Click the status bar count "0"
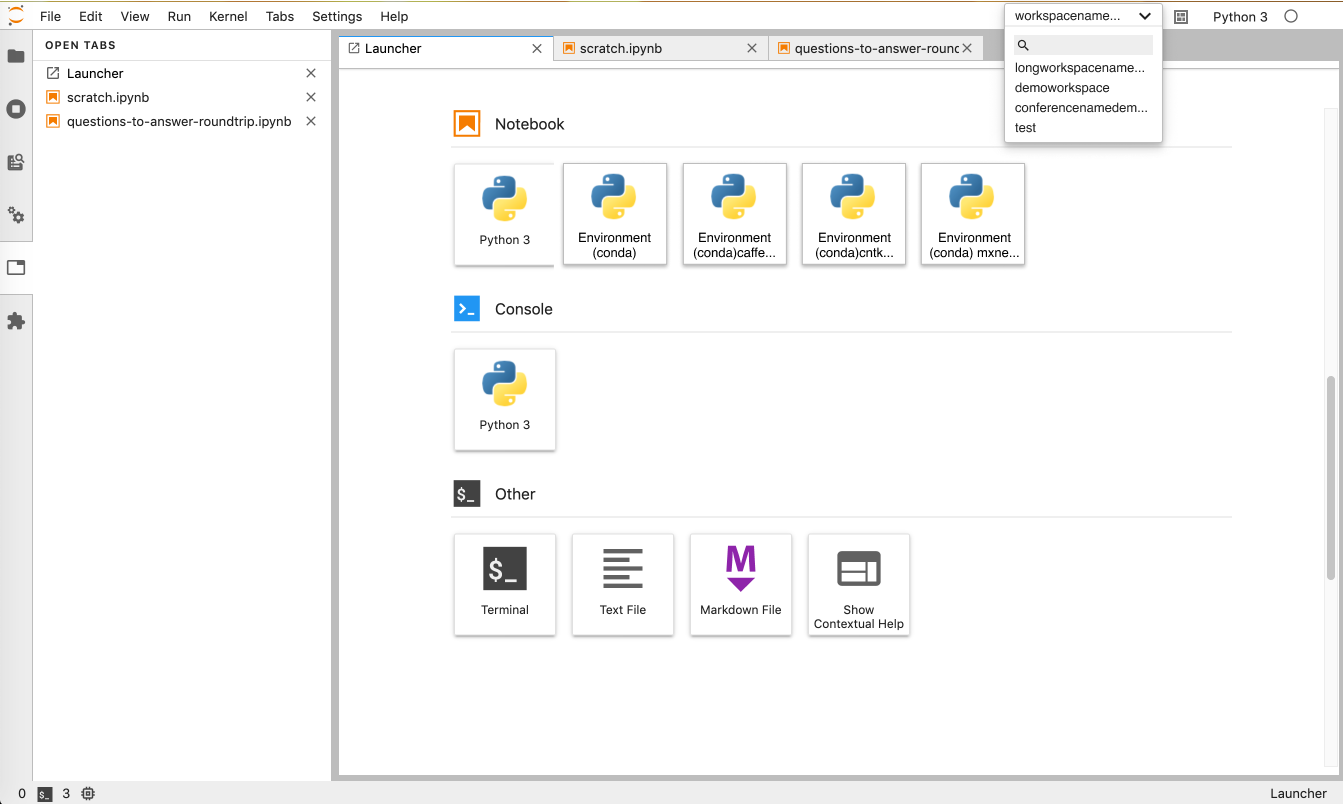This screenshot has height=804, width=1343. click(22, 794)
